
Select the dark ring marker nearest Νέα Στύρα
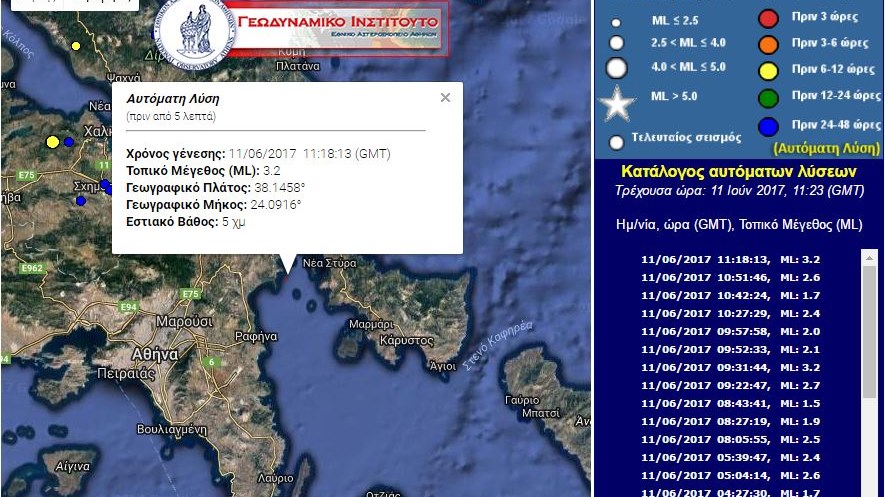[297, 294]
